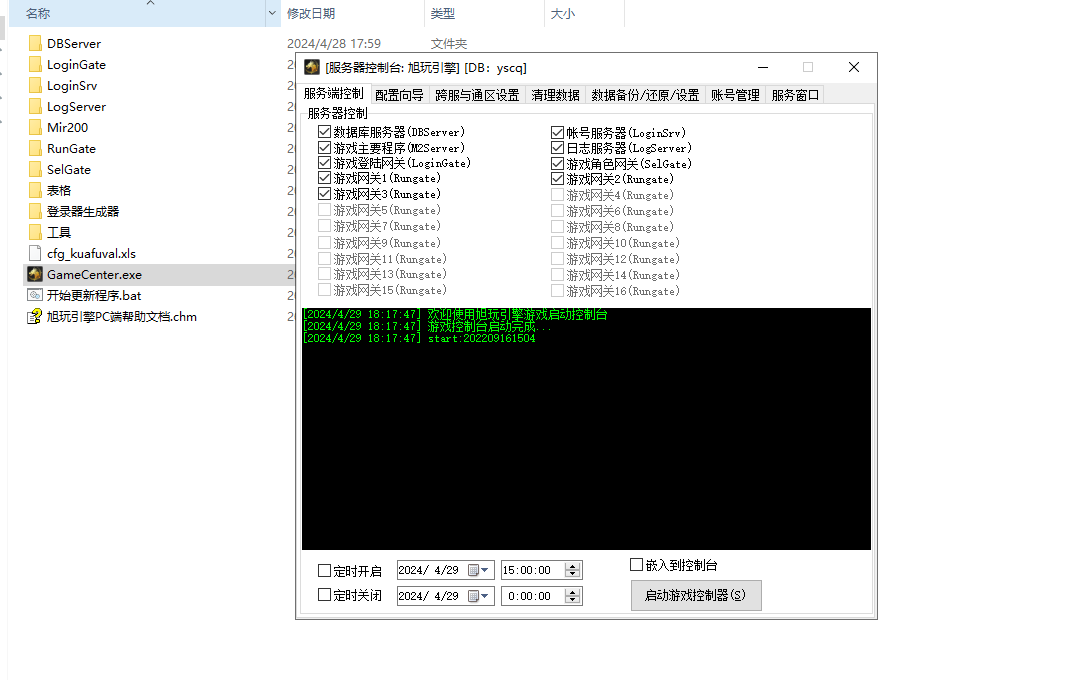Screen dimensions: 1092x680
Task: Minimize the server console window
Action: [x=763, y=68]
